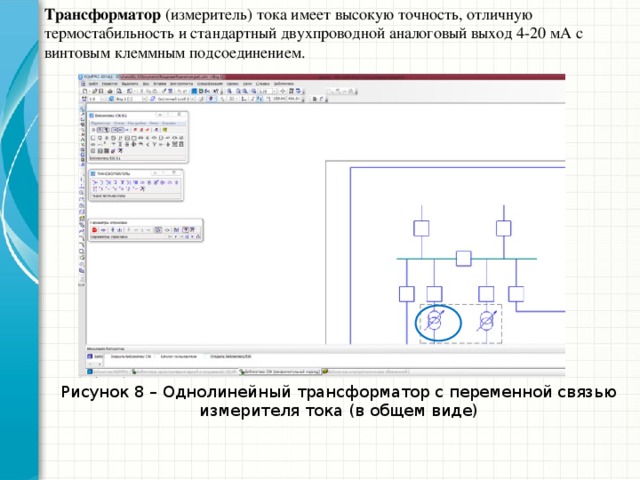Switch to Библиотека ESK (ознакомительный период) tab
The width and height of the screenshot is (640, 480).
pyautogui.click(x=280, y=371)
